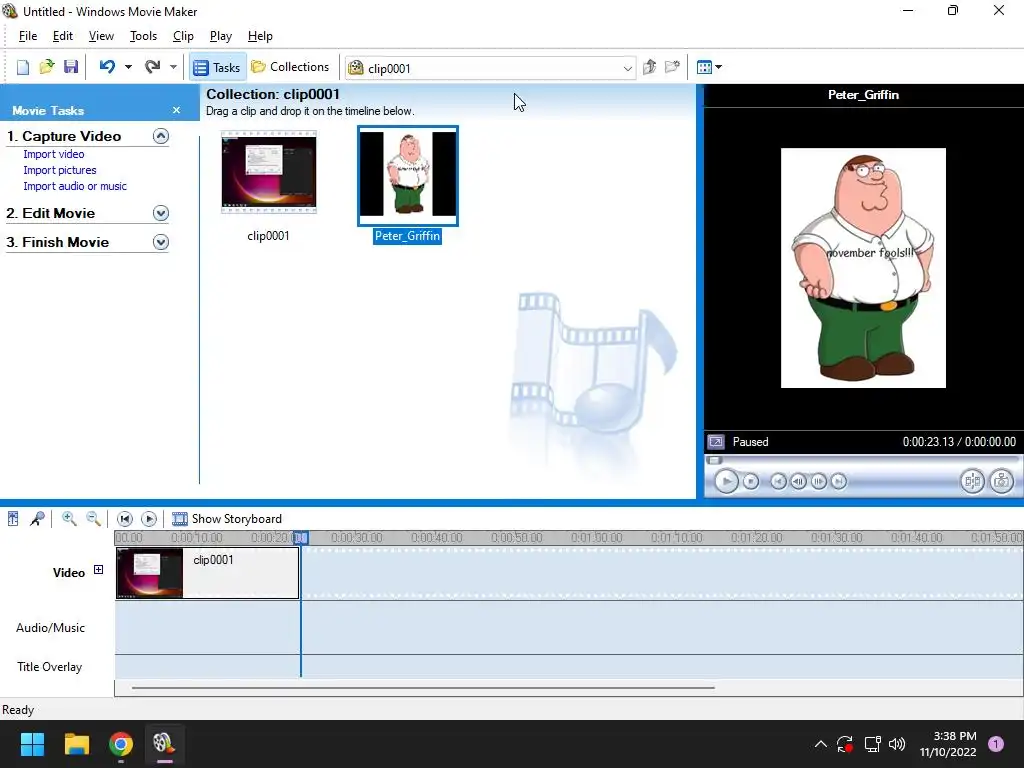Zoom in on the timeline
This screenshot has height=768, width=1024.
click(69, 519)
